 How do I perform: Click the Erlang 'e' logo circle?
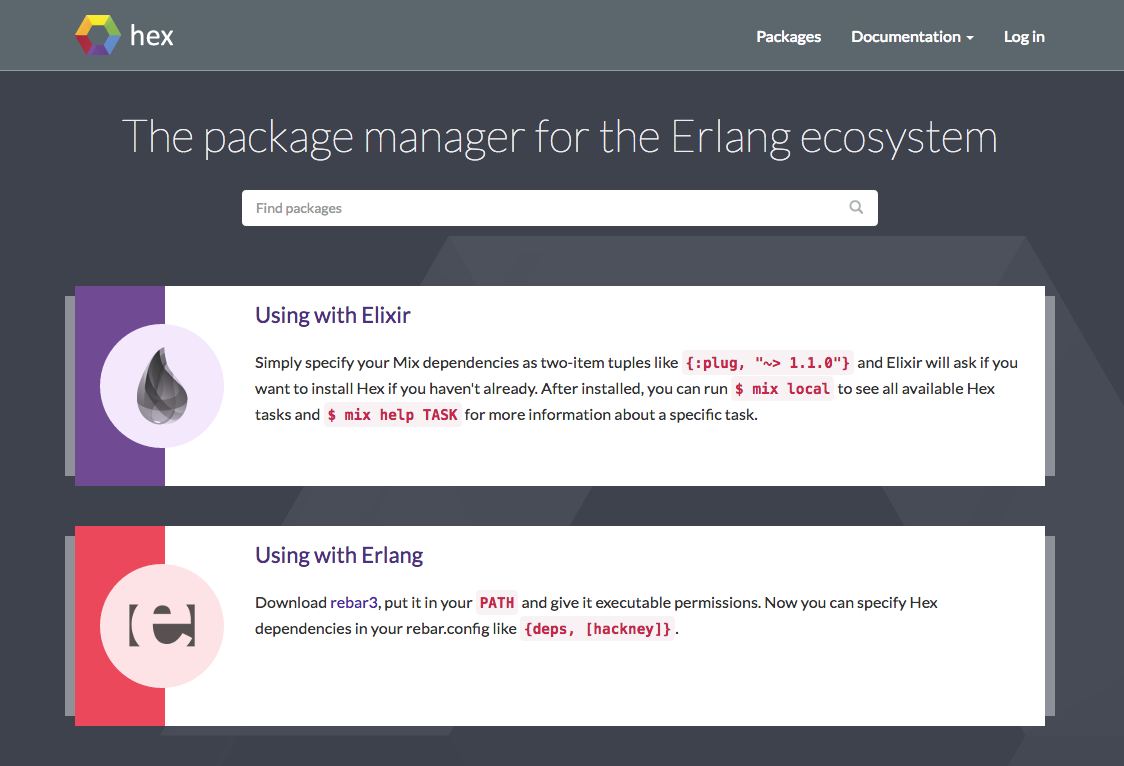tap(162, 626)
